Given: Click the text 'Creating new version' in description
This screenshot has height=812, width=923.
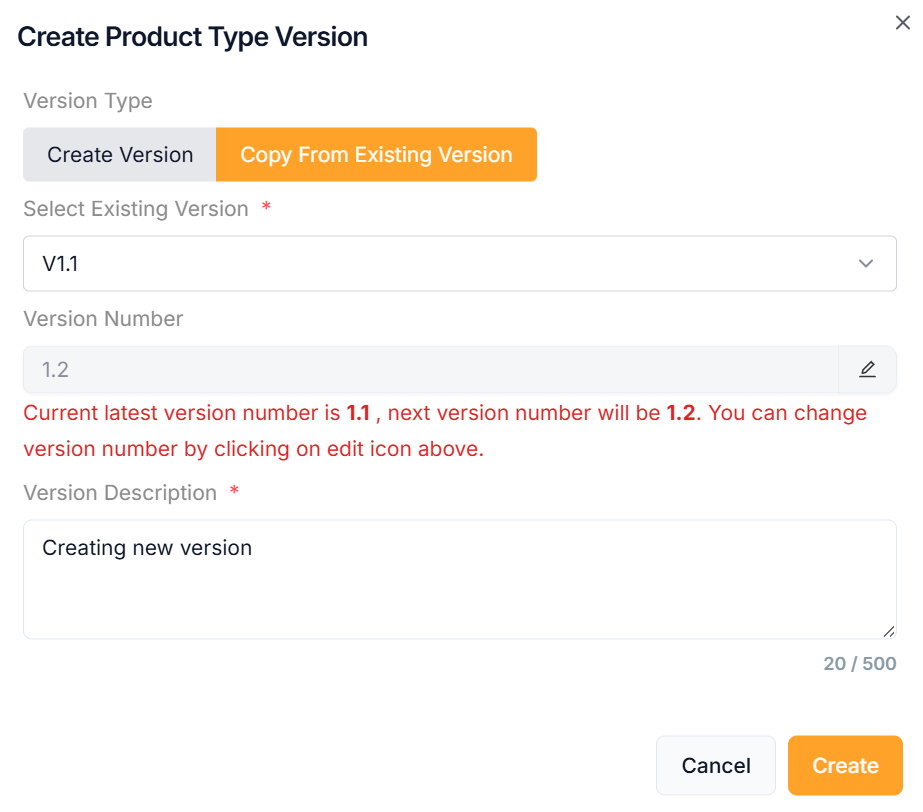Looking at the screenshot, I should pos(147,548).
